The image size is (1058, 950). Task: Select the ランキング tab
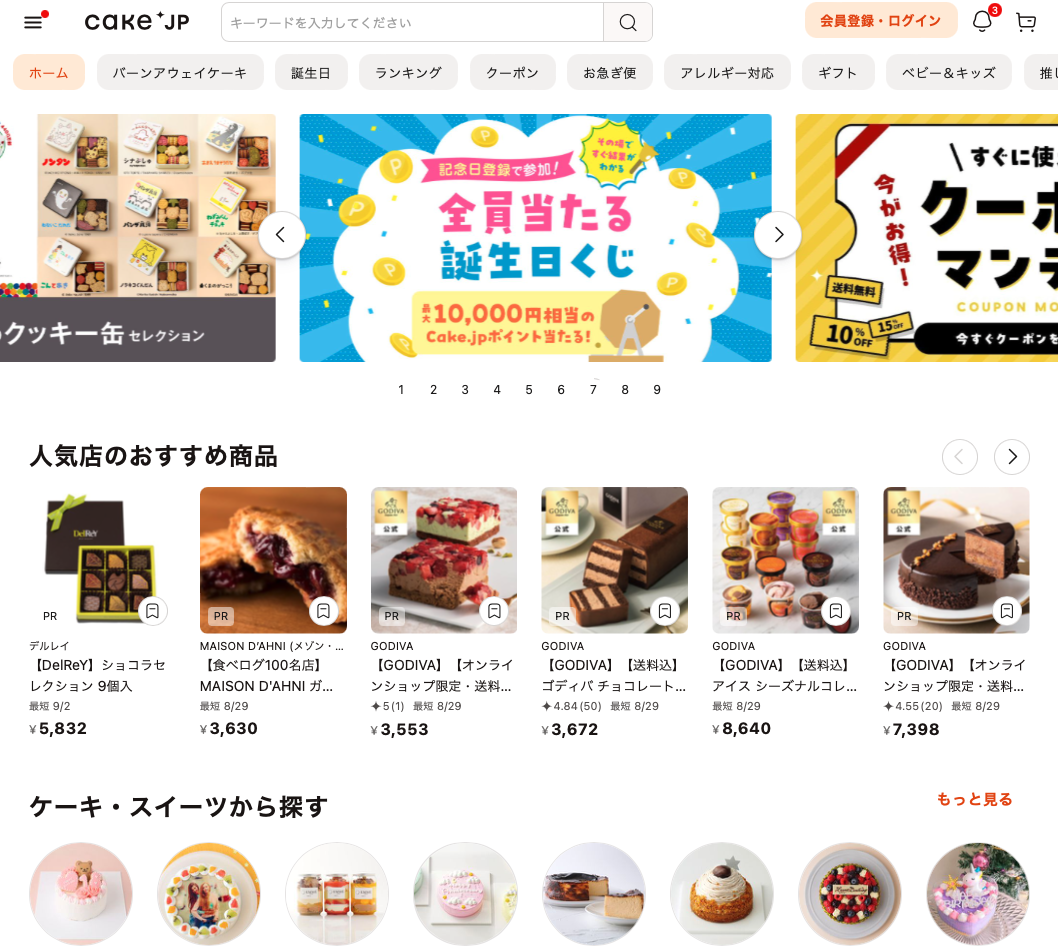tap(408, 72)
